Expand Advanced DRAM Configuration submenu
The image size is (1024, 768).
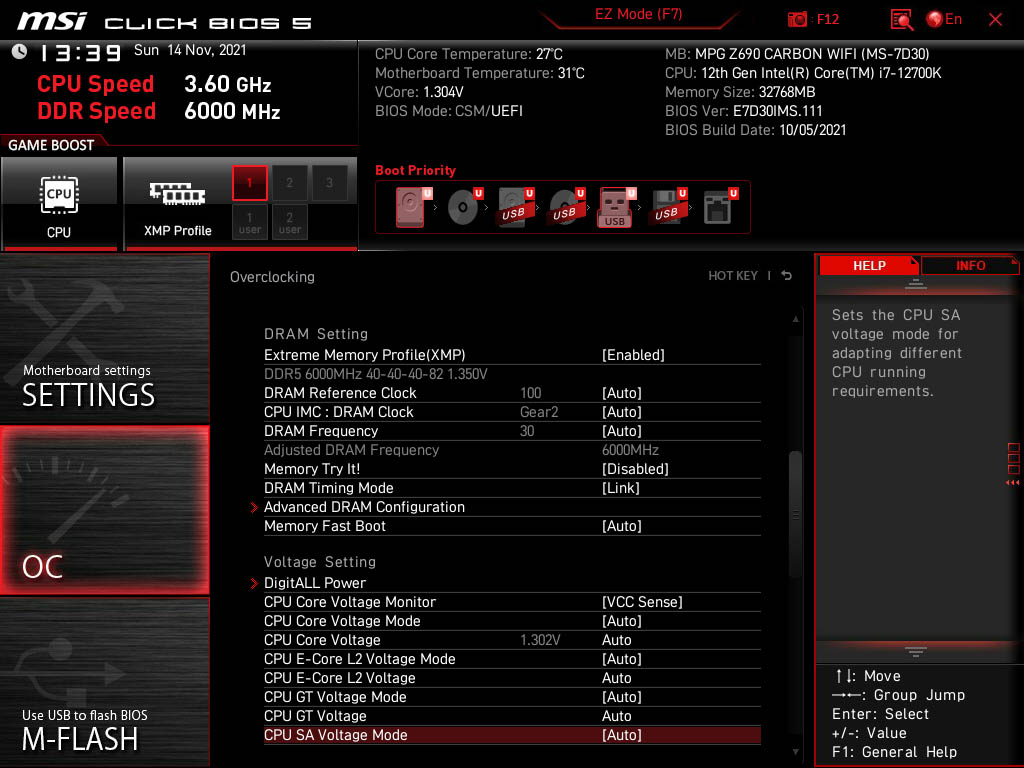(x=364, y=507)
